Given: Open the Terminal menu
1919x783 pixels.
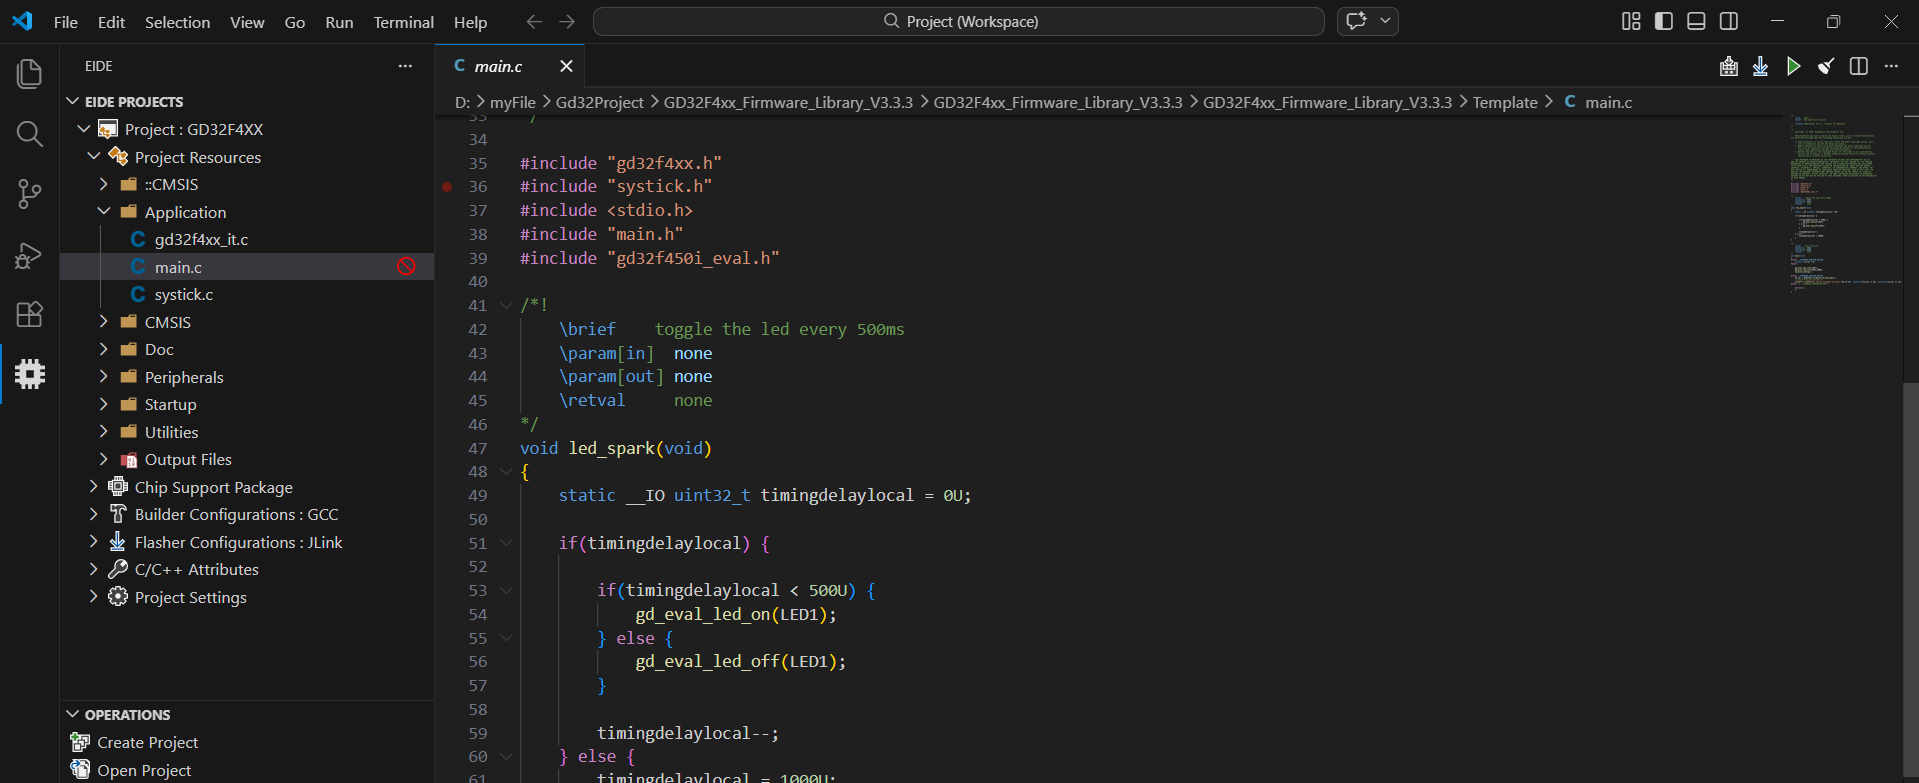Looking at the screenshot, I should [403, 22].
